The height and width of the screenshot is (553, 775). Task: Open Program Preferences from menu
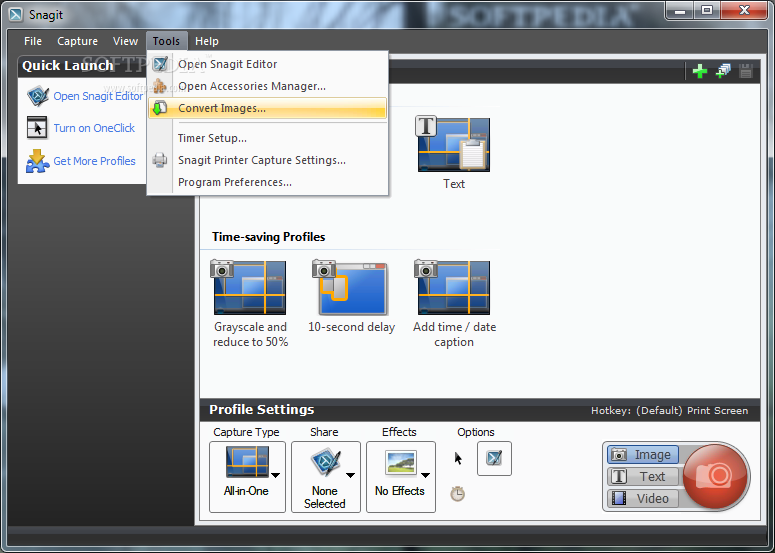(267, 182)
